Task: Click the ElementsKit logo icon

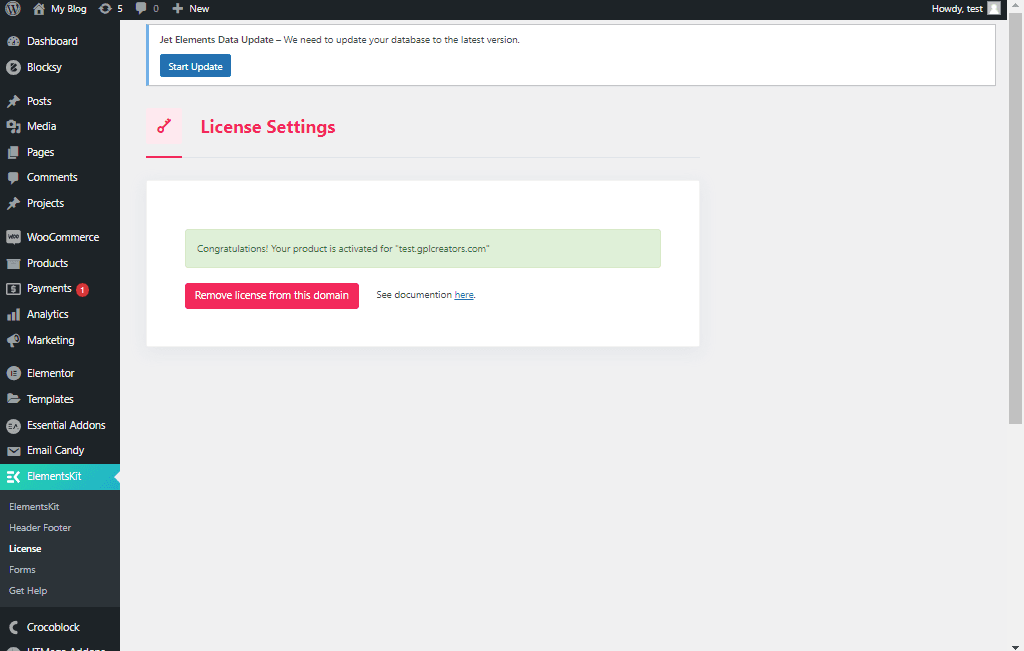Action: point(13,477)
